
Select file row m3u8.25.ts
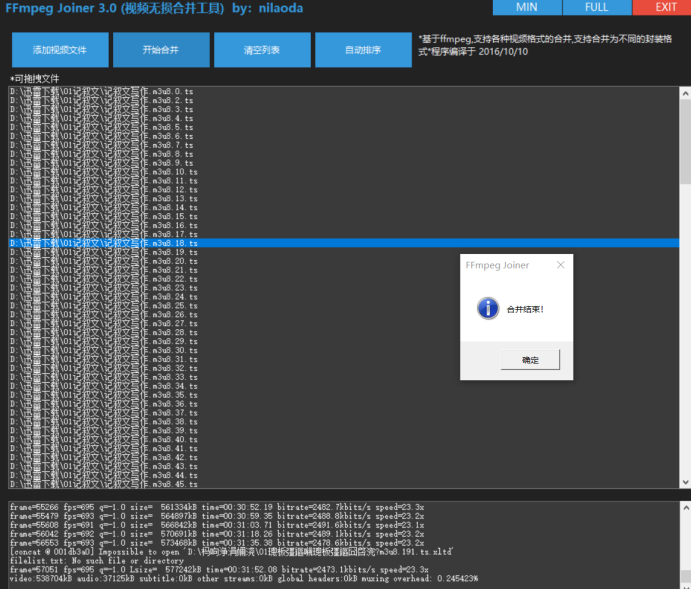344,305
